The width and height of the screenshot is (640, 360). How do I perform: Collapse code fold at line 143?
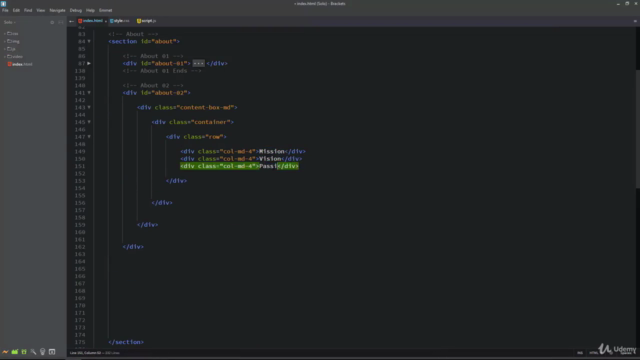tap(89, 107)
